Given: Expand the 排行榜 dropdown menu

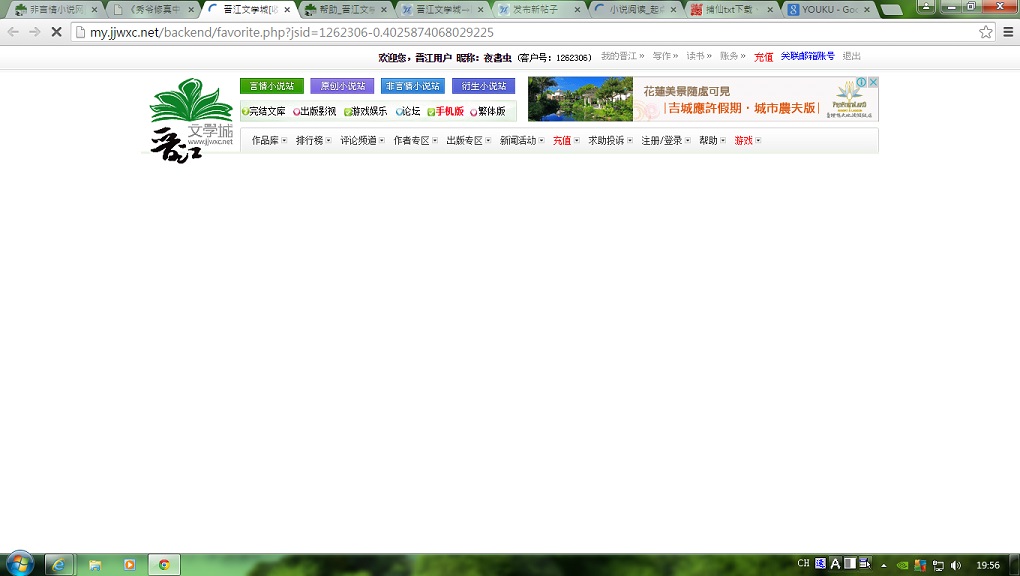Looking at the screenshot, I should pos(313,141).
